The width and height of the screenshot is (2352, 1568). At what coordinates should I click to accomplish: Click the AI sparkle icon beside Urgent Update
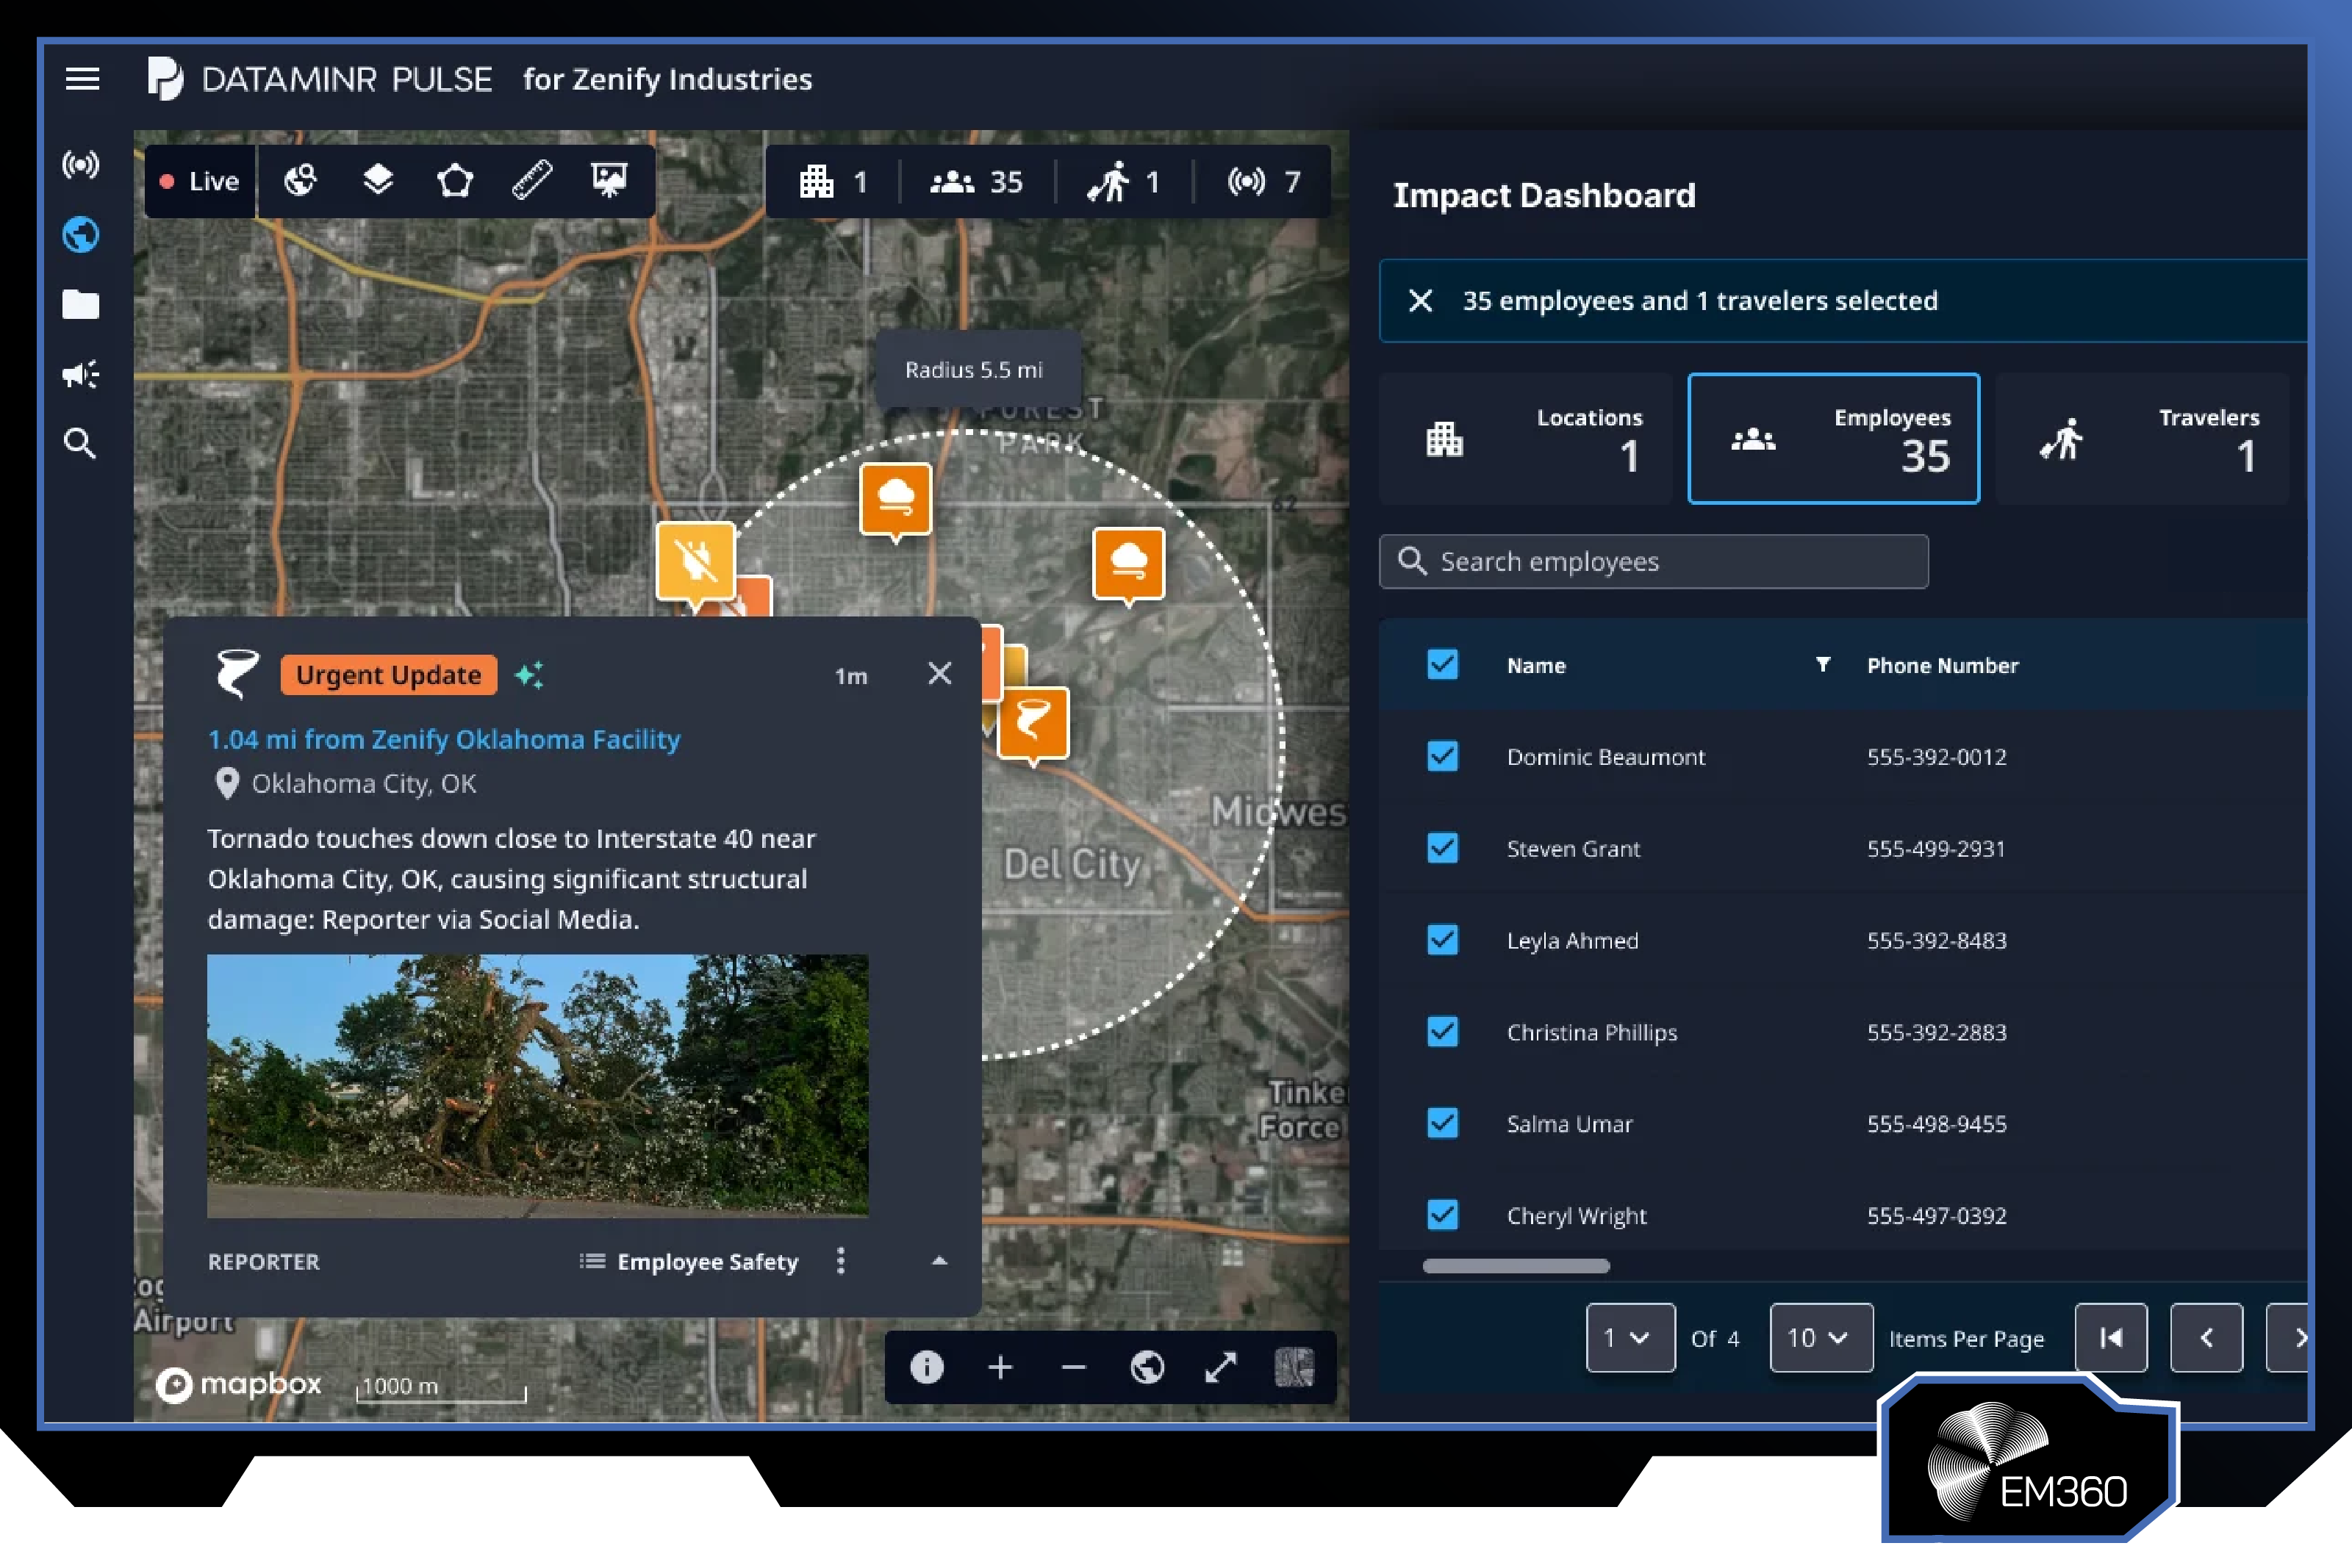(529, 675)
